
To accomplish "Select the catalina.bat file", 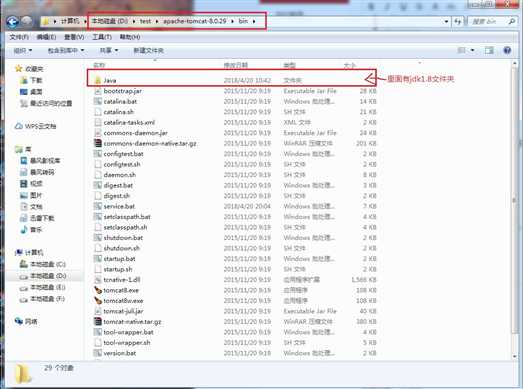I will click(120, 101).
